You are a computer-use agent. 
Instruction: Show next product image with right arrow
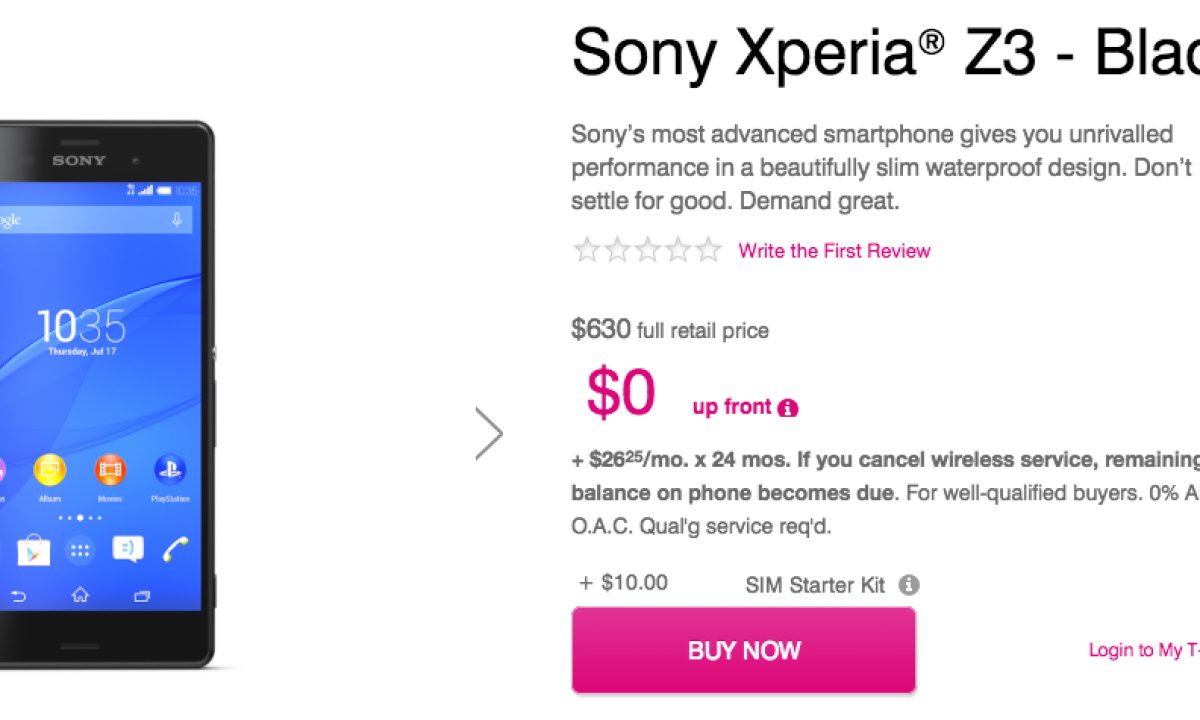click(489, 434)
